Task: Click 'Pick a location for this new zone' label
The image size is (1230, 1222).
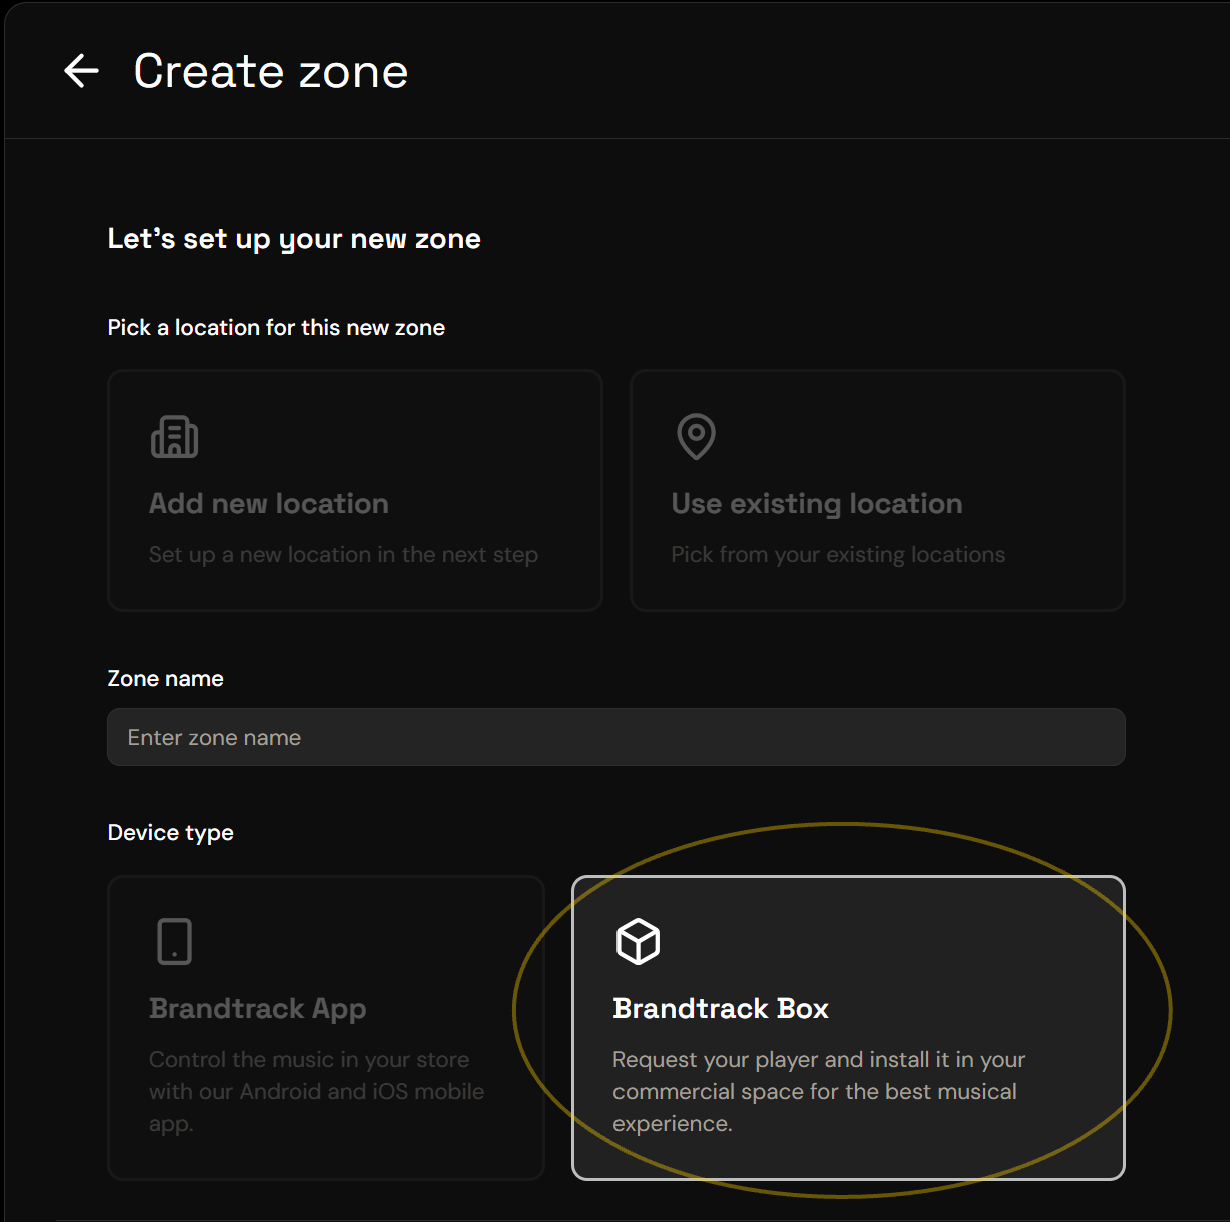Action: coord(276,327)
